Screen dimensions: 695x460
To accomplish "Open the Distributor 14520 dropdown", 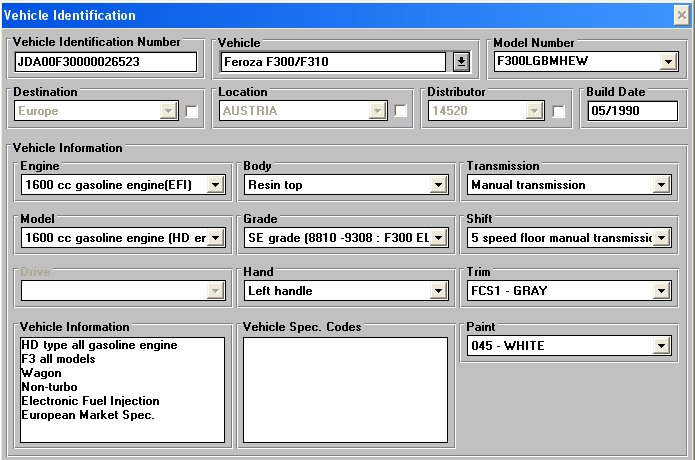I will [535, 111].
